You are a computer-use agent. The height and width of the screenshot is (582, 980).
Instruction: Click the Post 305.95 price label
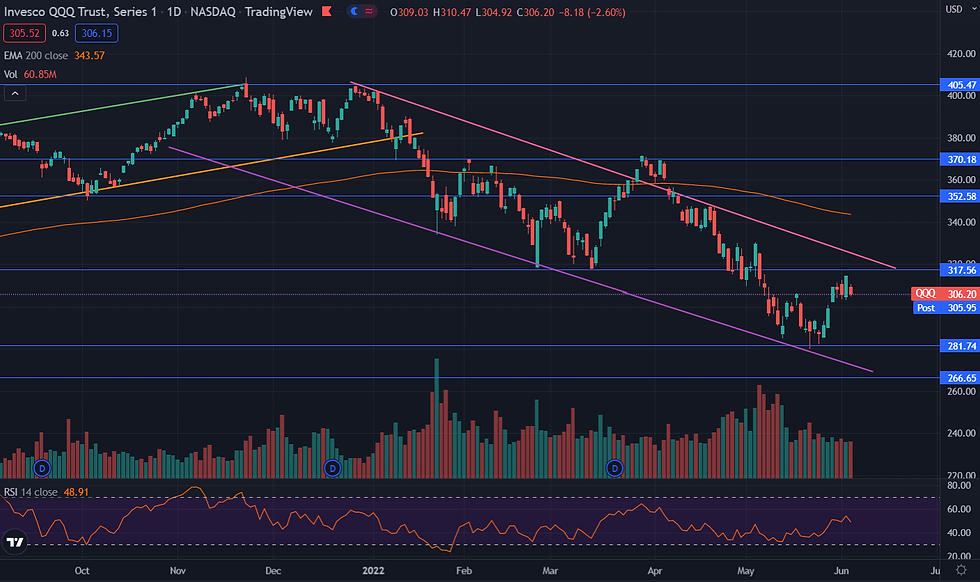(x=946, y=308)
